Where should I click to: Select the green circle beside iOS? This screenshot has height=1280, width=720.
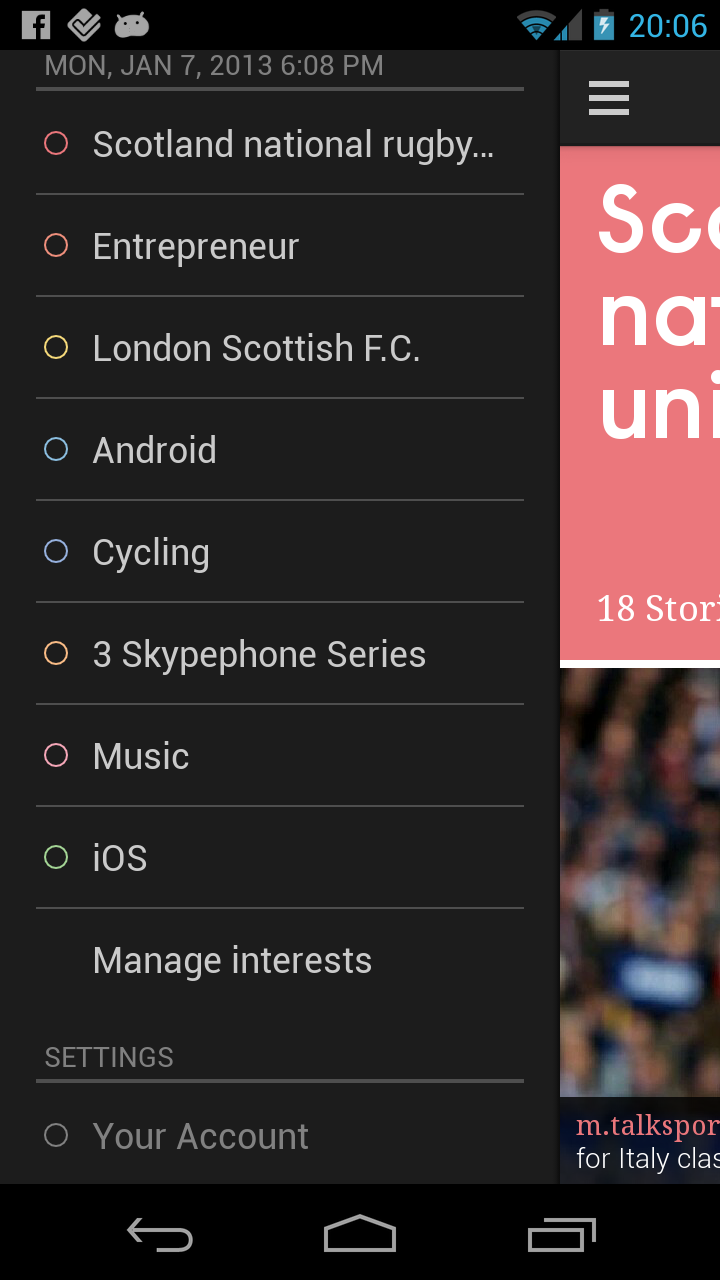pyautogui.click(x=56, y=858)
